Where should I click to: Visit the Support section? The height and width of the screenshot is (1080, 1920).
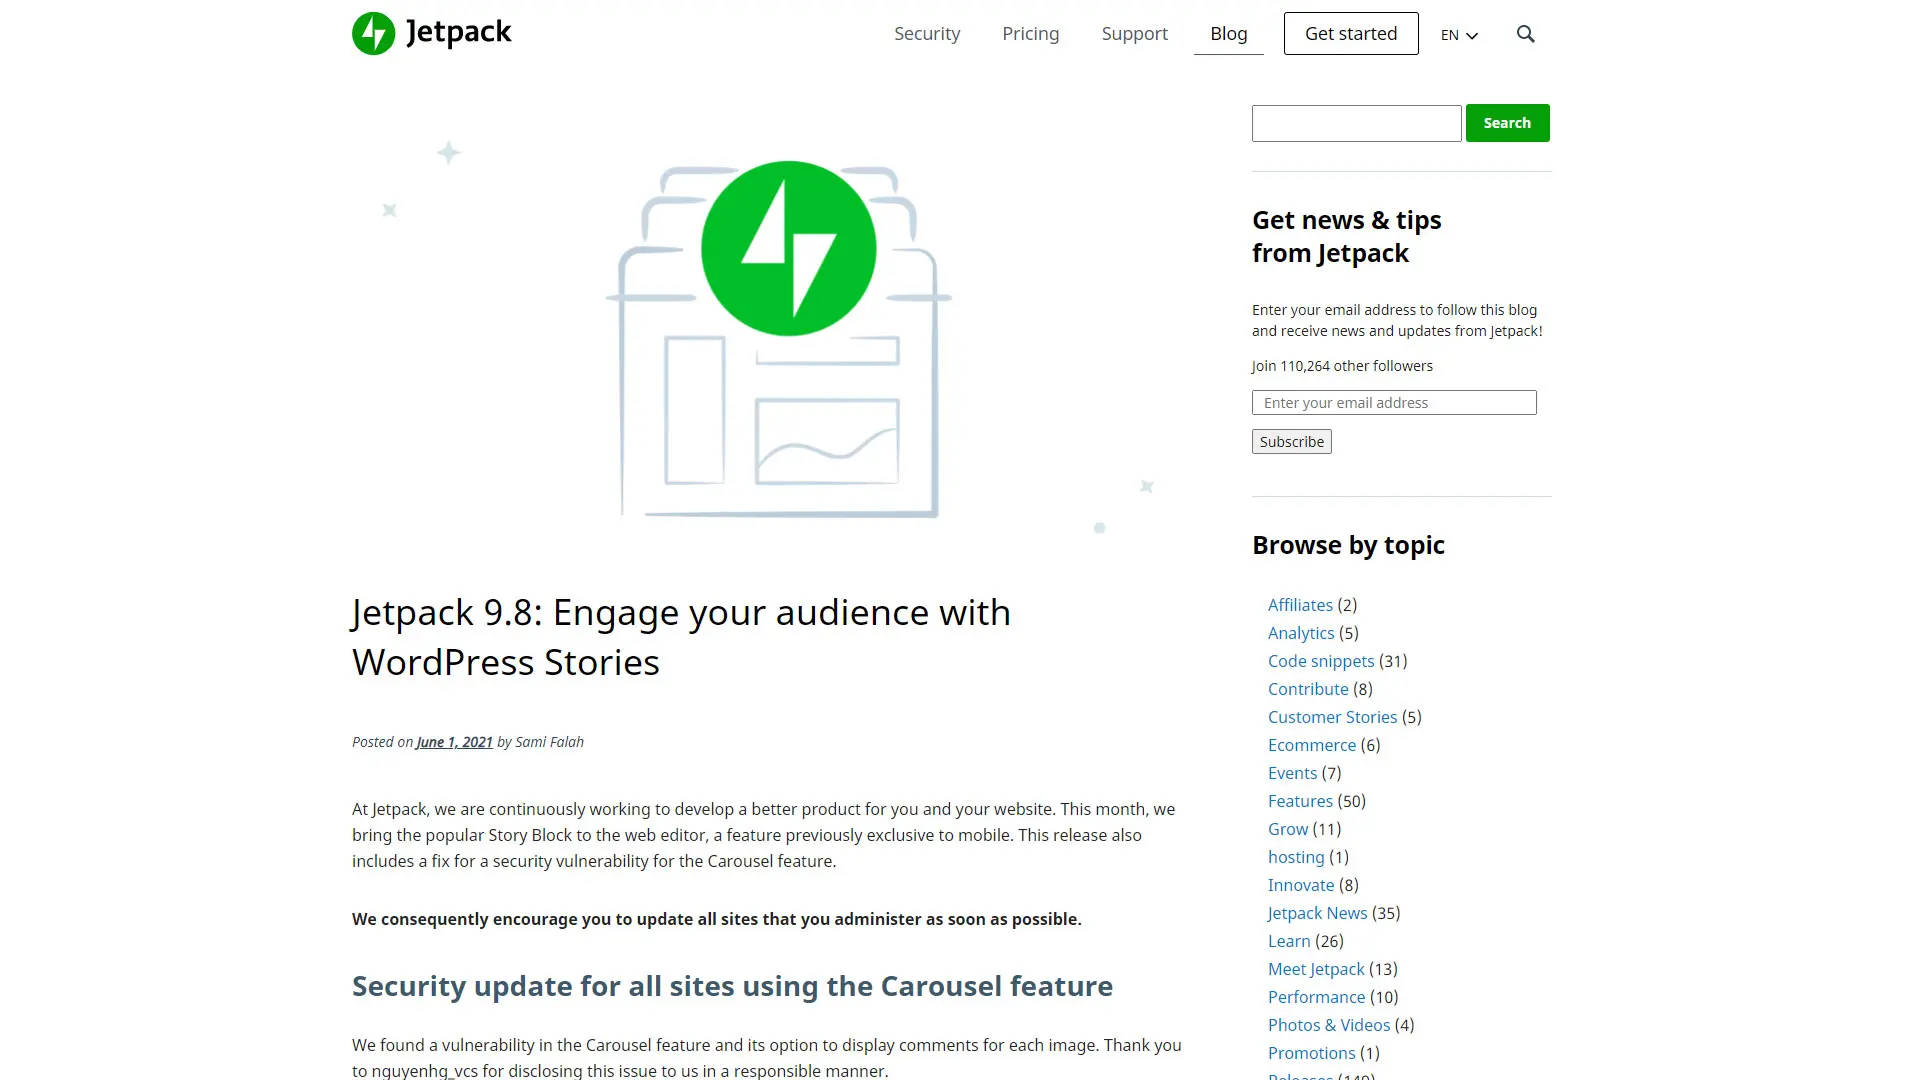[x=1134, y=33]
